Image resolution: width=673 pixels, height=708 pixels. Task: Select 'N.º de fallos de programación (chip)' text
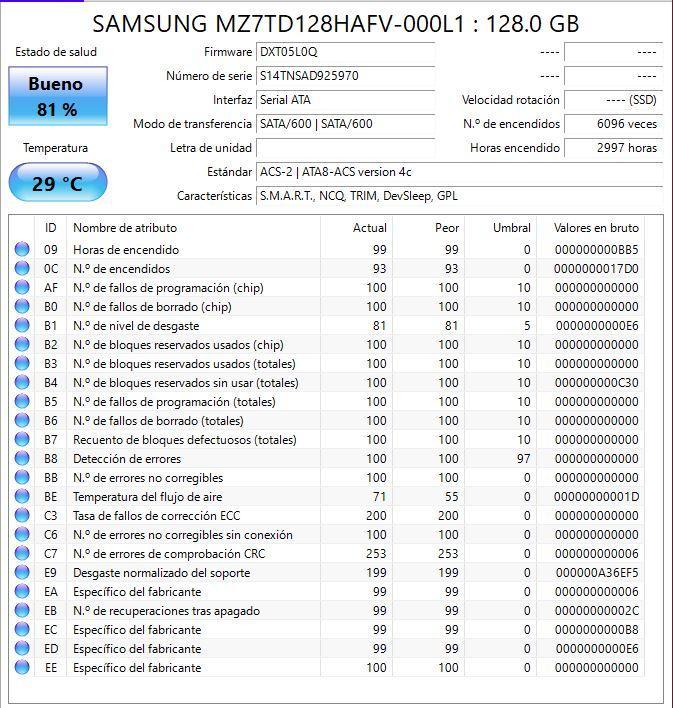point(168,288)
